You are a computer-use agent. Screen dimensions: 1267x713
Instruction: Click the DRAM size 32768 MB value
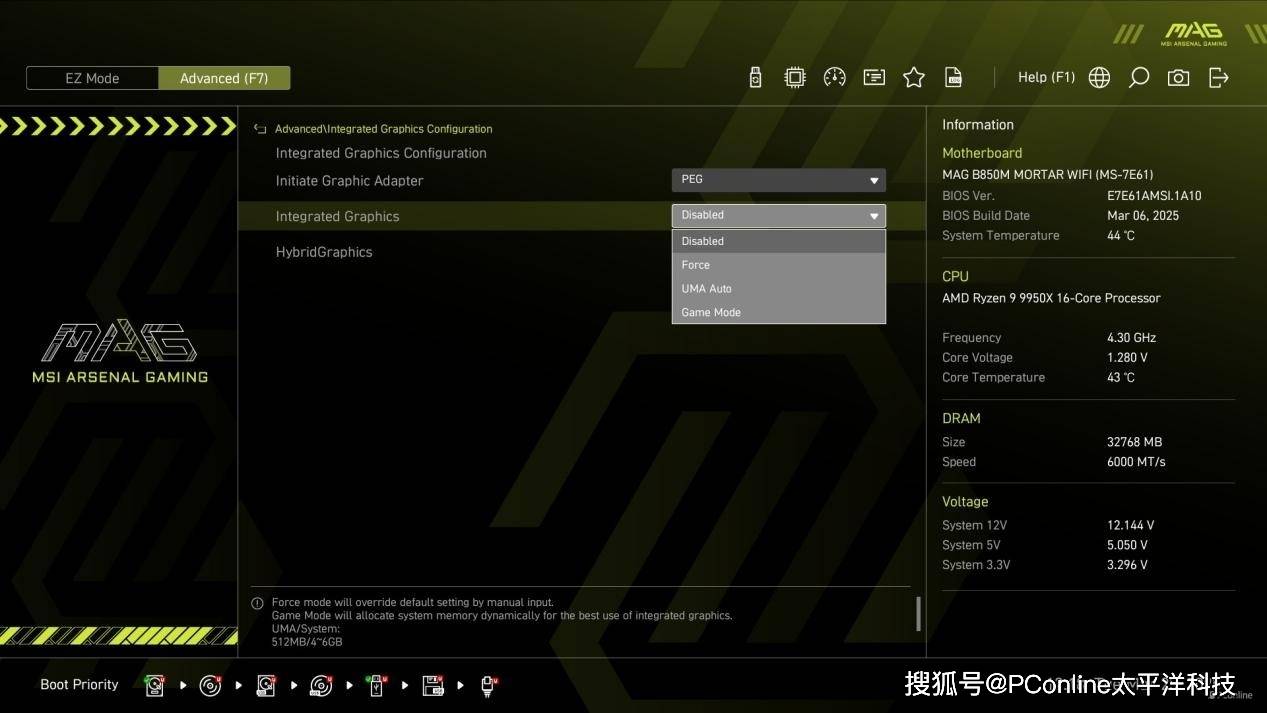tap(1134, 442)
